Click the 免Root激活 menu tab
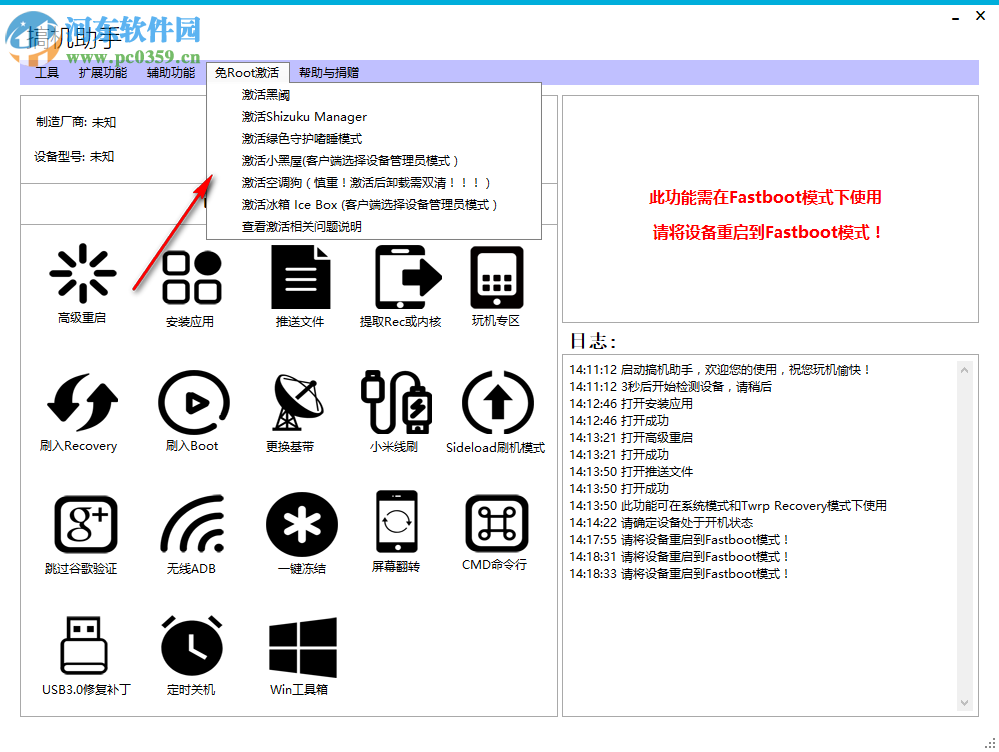This screenshot has height=752, width=999. pos(247,73)
